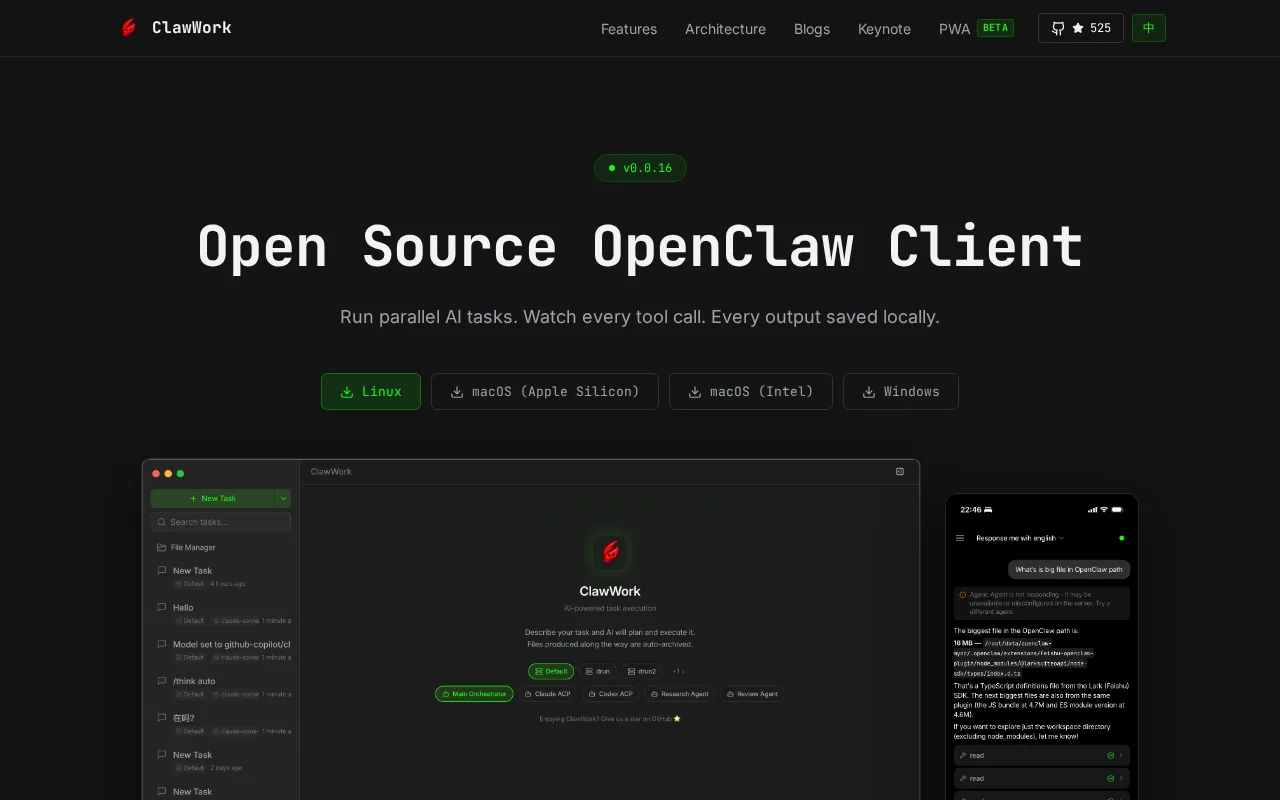Select the Main Orchestrator agent pill
This screenshot has width=1280, height=800.
474,694
